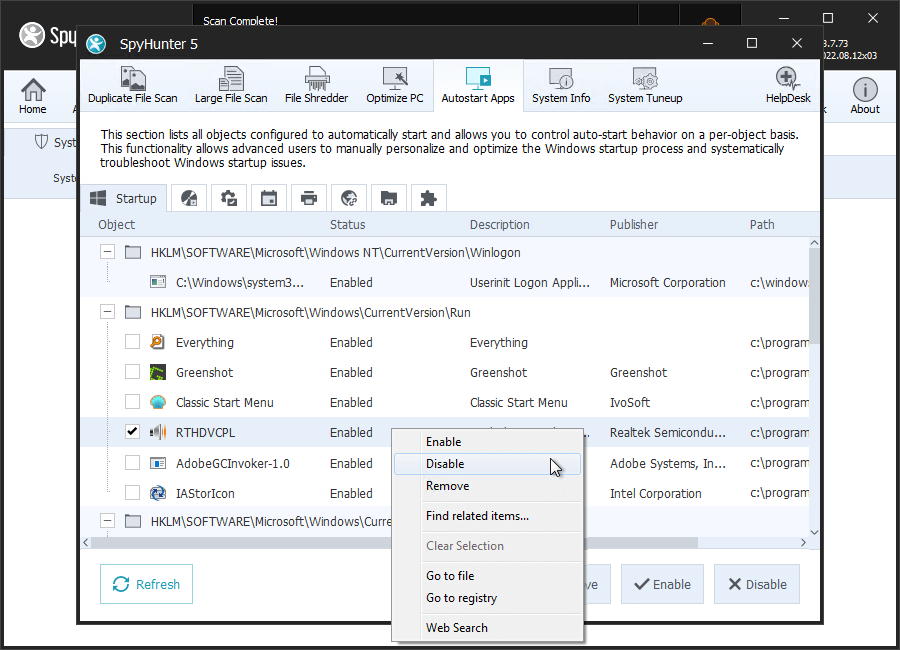Open the System Tuneup section
Screen dimensions: 900x650
point(645,86)
